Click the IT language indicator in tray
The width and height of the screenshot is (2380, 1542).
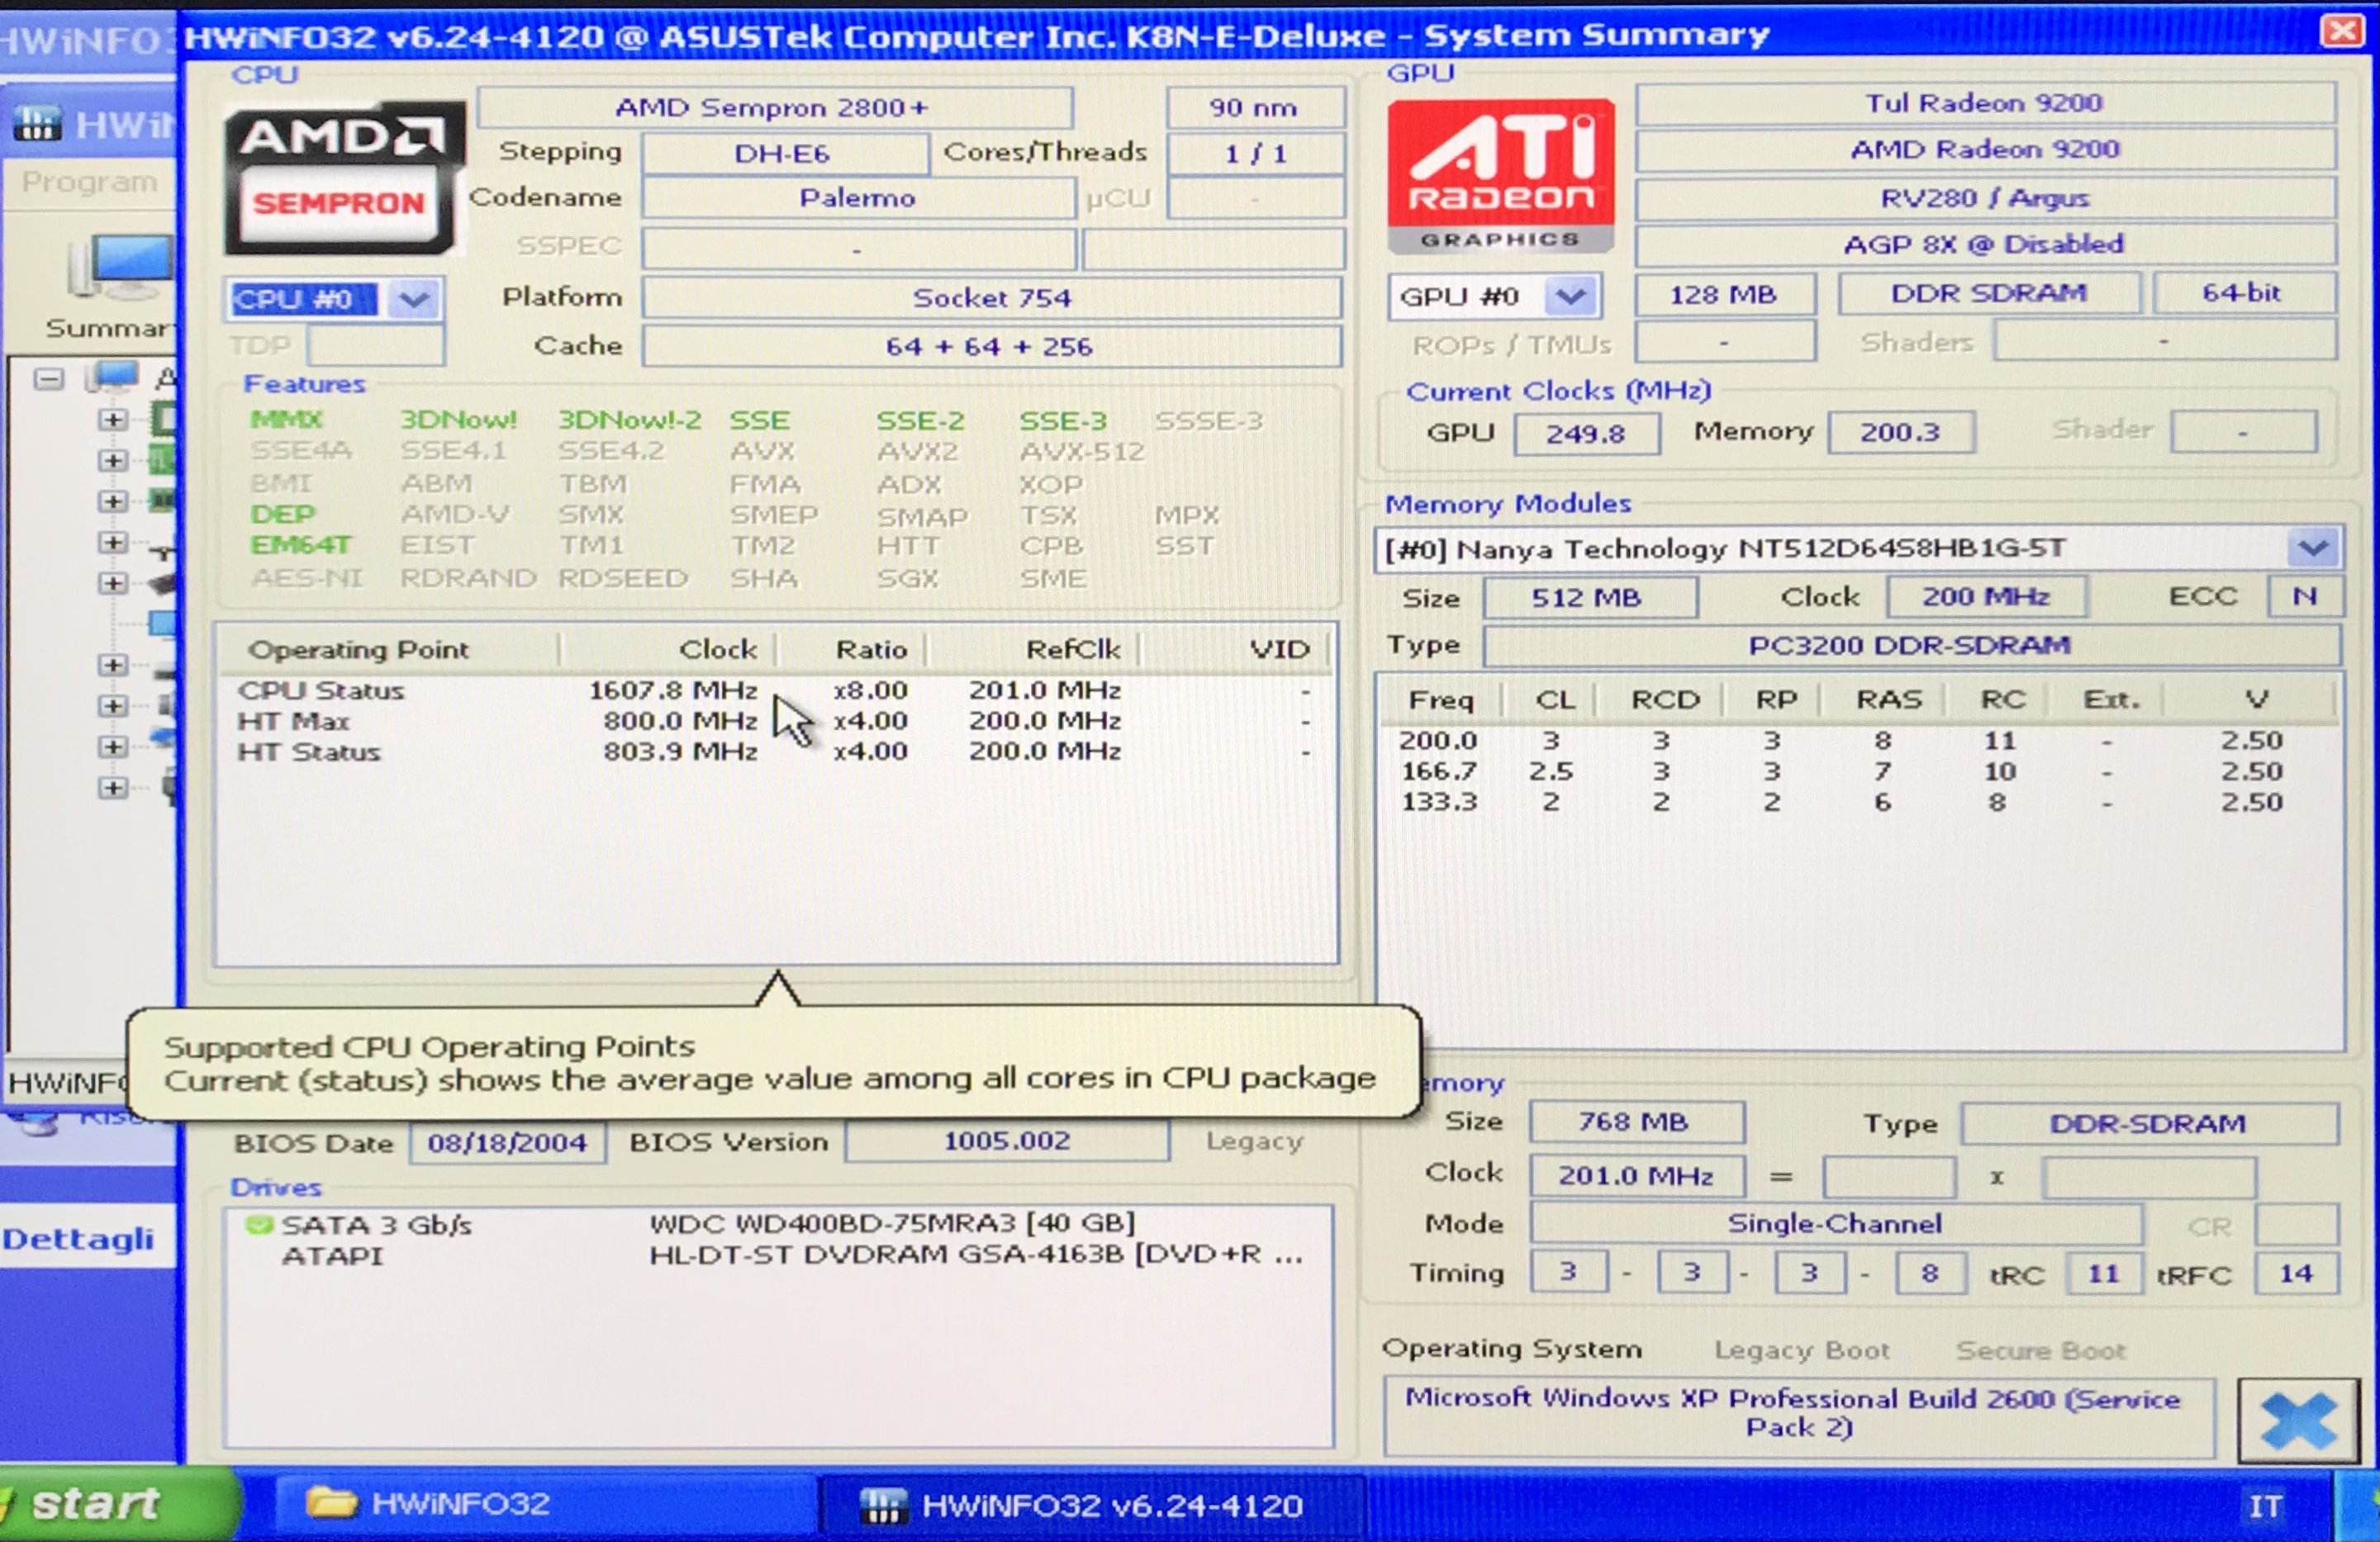pos(2264,1506)
